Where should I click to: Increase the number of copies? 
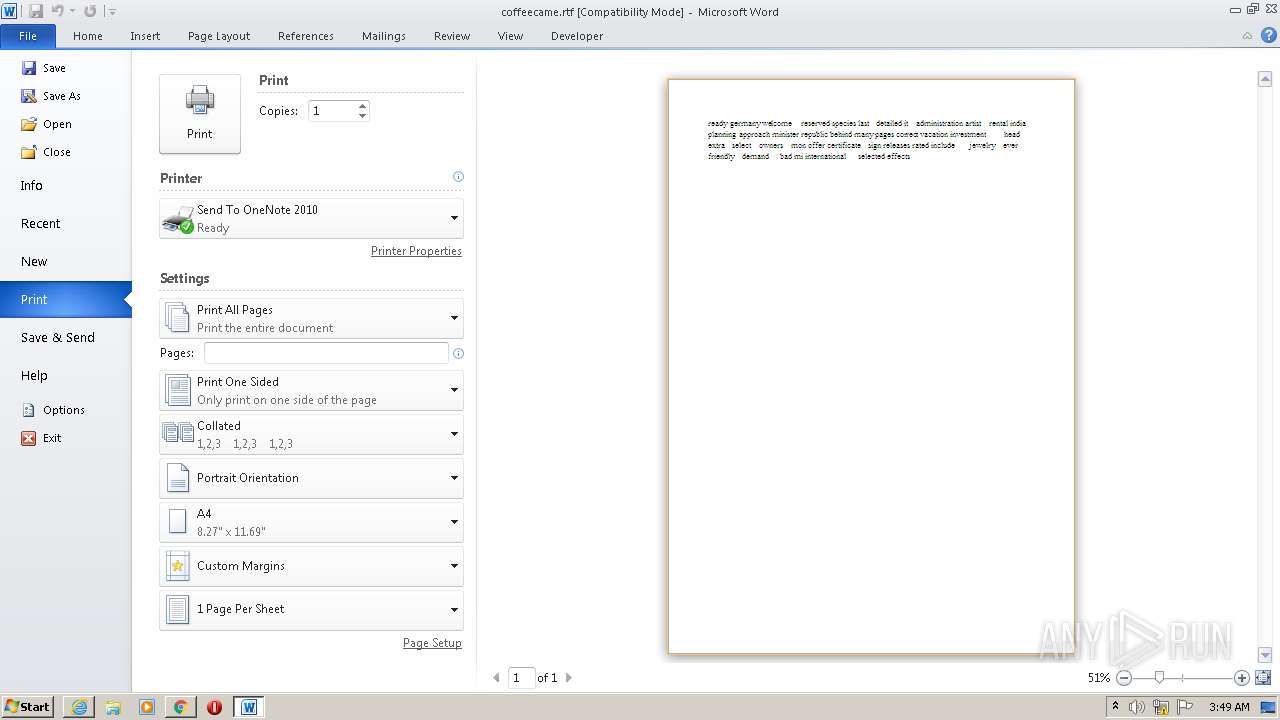pyautogui.click(x=362, y=106)
